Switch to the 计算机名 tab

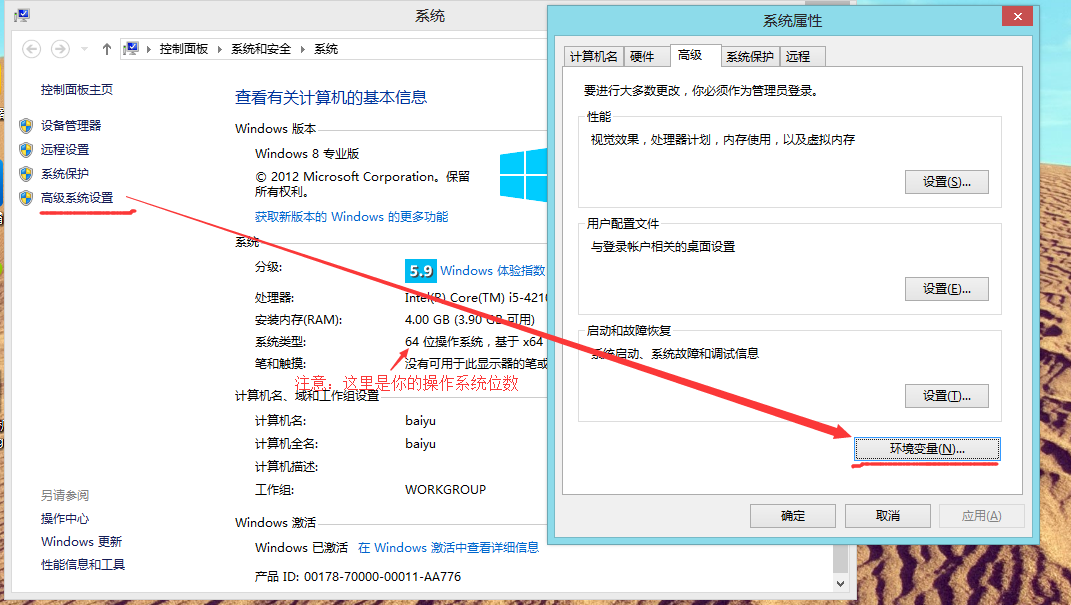pos(594,57)
